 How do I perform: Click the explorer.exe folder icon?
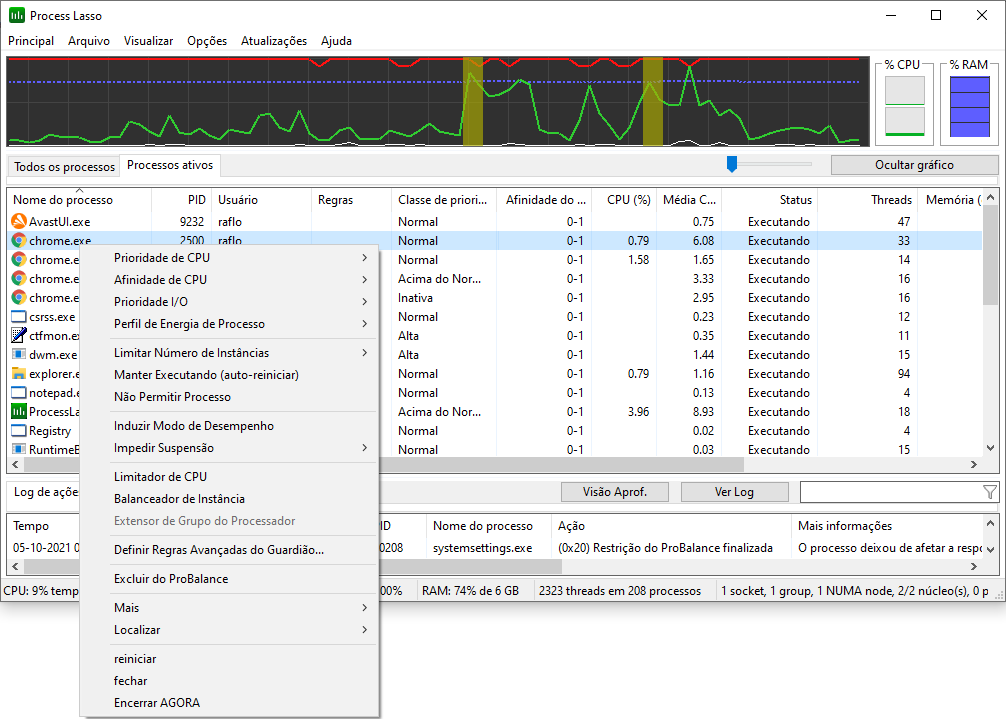point(19,373)
